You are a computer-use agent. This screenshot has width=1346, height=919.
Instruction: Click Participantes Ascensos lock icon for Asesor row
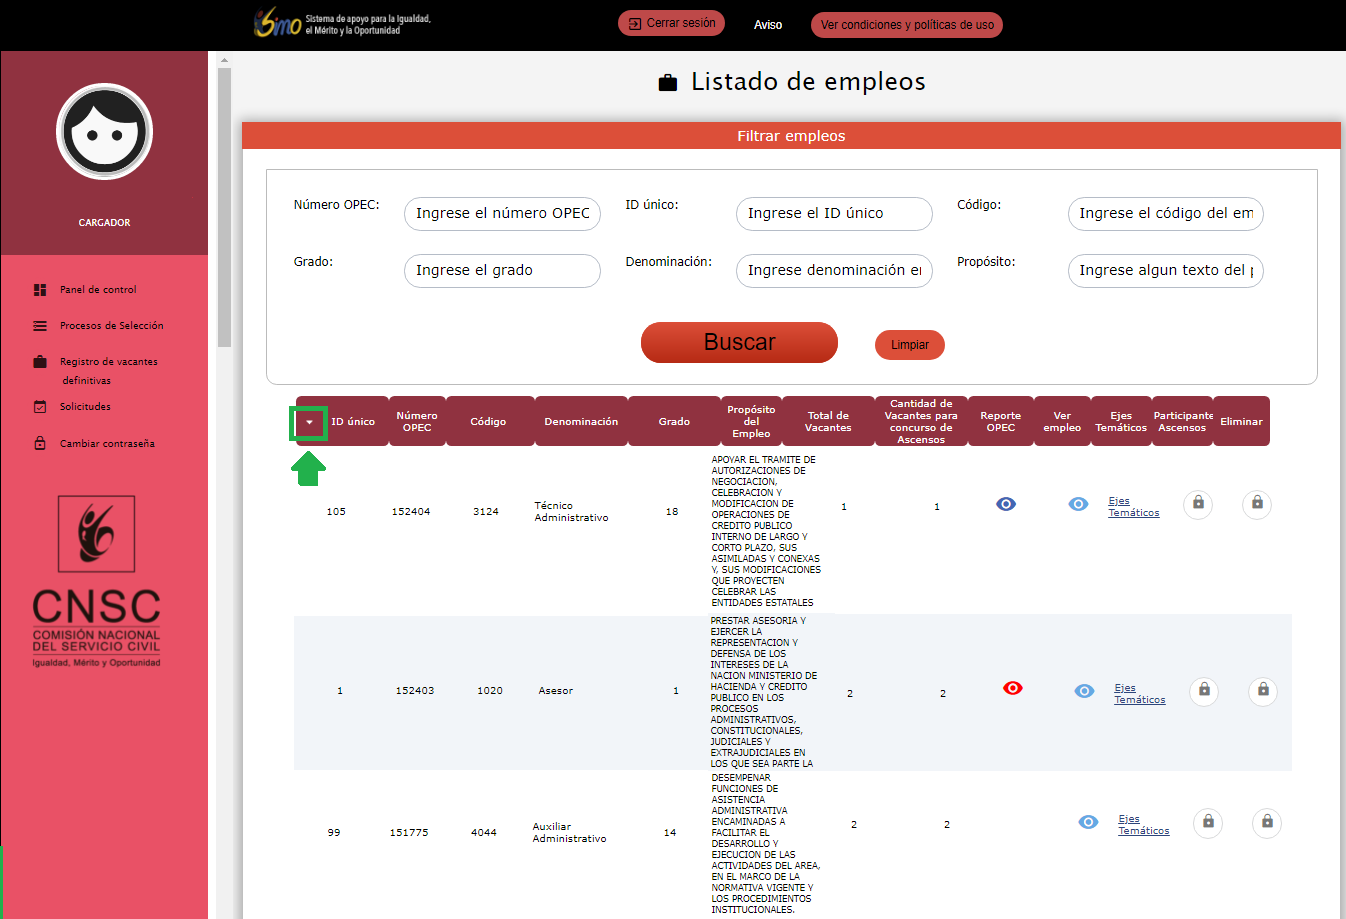pos(1204,691)
